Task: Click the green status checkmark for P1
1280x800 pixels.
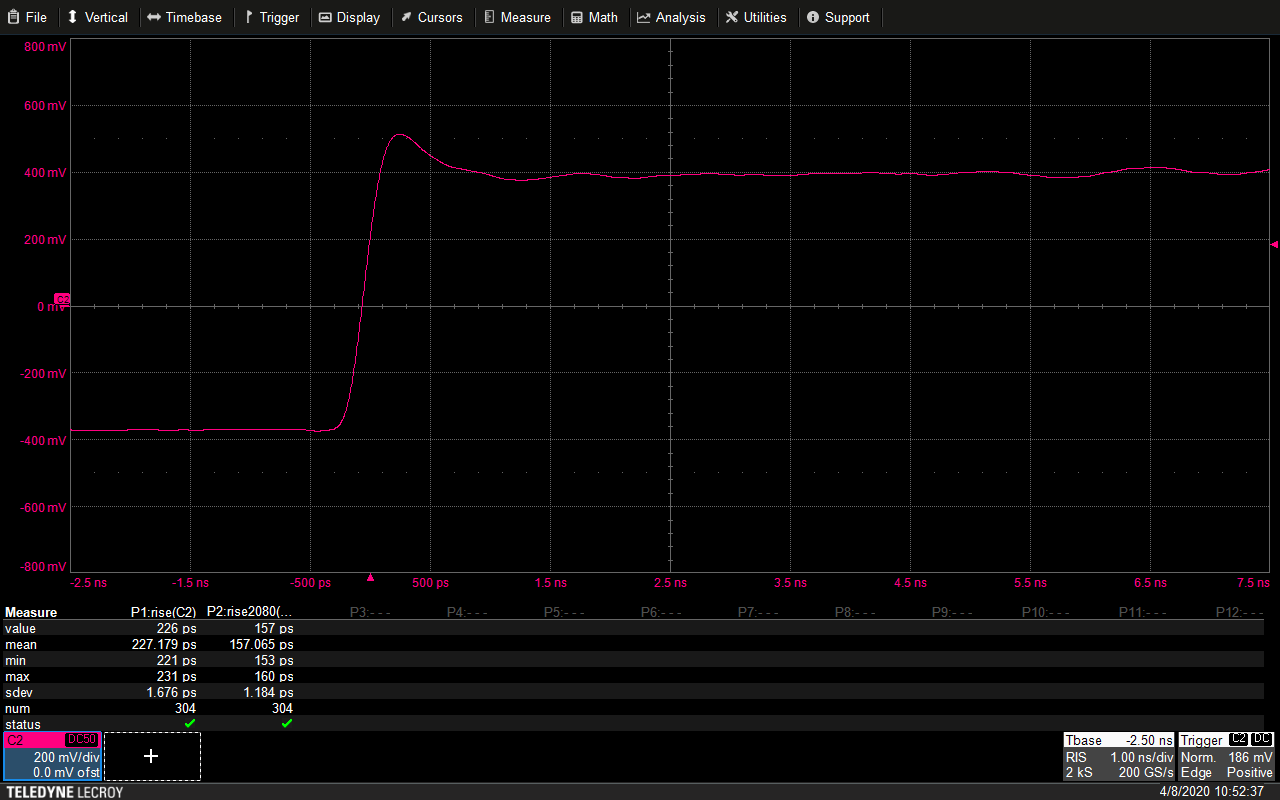Action: click(x=190, y=723)
